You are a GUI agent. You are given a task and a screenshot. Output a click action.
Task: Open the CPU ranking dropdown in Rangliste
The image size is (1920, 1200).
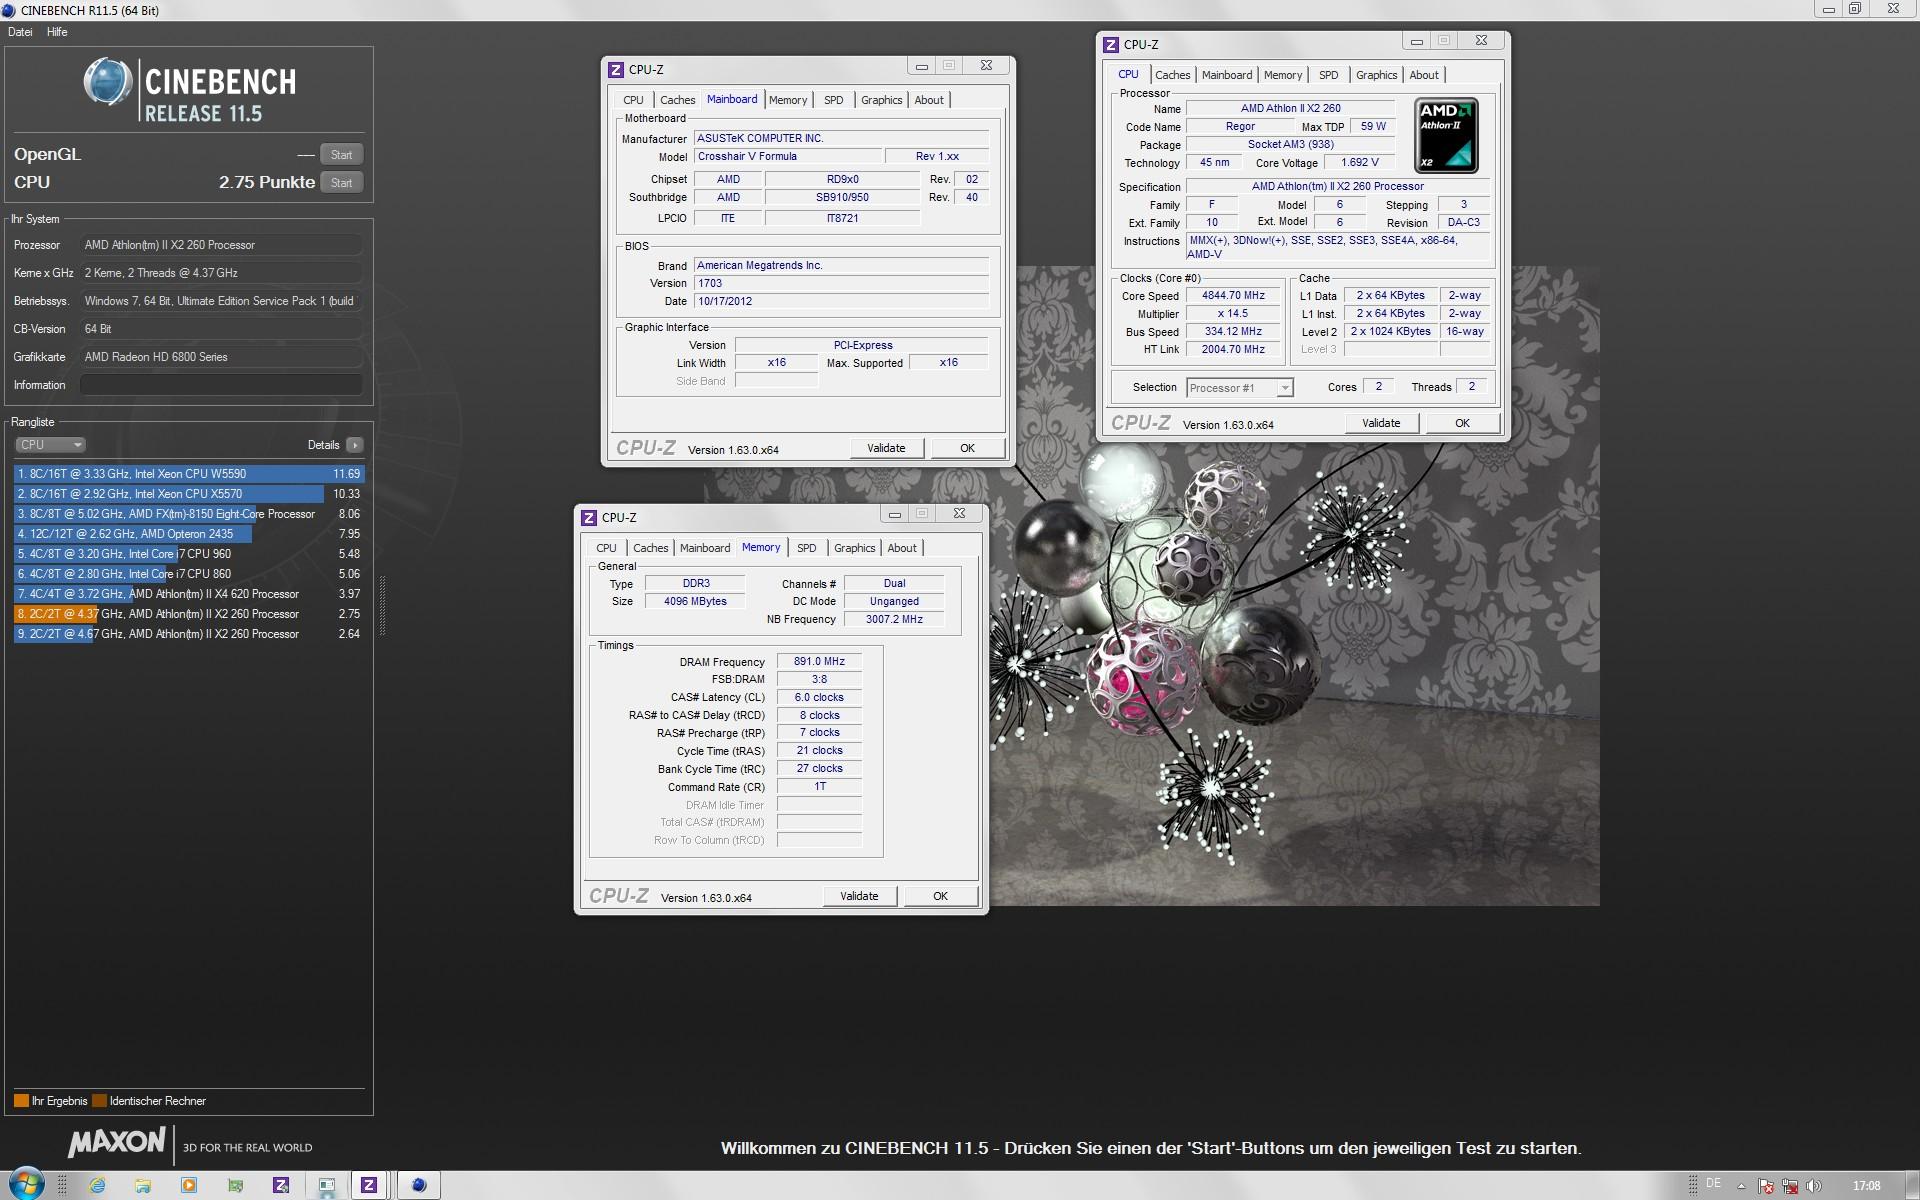[x=50, y=445]
